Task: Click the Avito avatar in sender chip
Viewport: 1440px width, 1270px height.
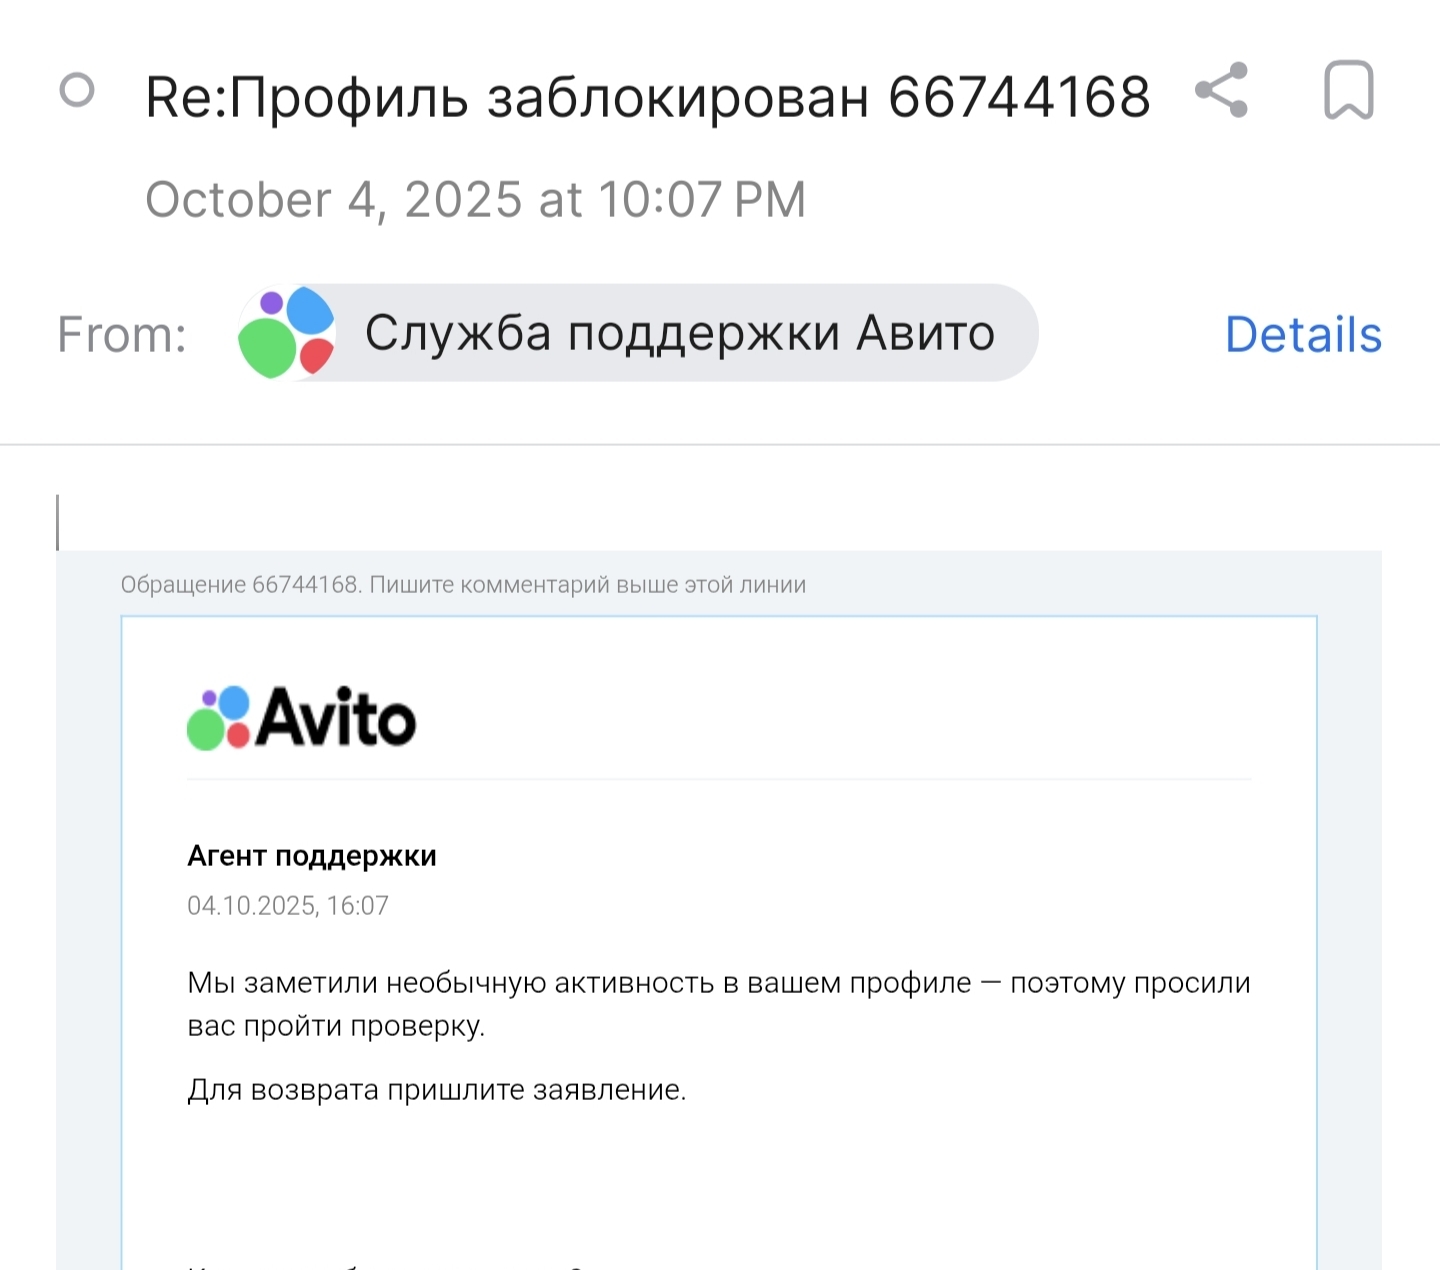Action: tap(286, 333)
